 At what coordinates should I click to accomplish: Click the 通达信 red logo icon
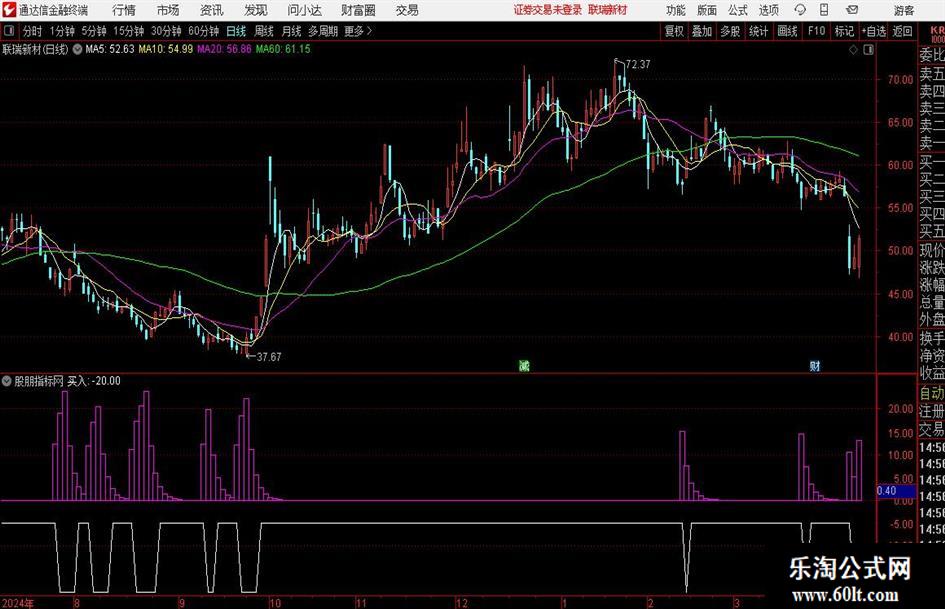[x=8, y=10]
